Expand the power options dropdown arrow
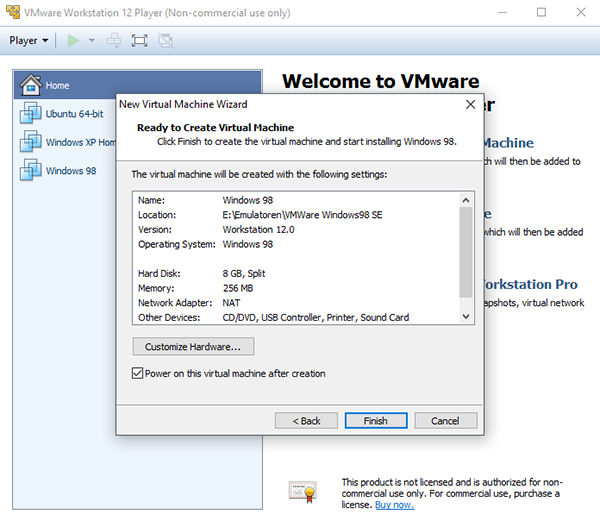Viewport: 600px width, 521px height. 91,41
